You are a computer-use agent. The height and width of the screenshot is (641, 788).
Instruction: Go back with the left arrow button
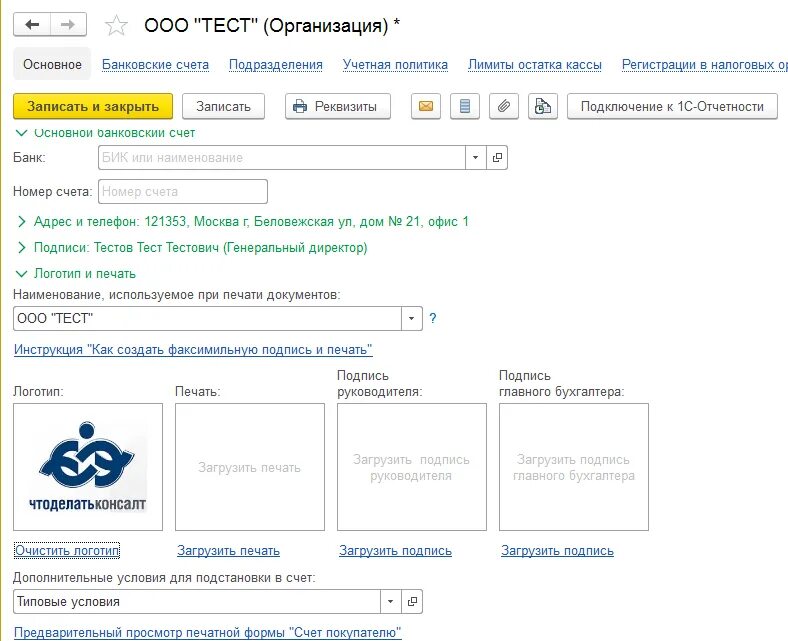32,24
